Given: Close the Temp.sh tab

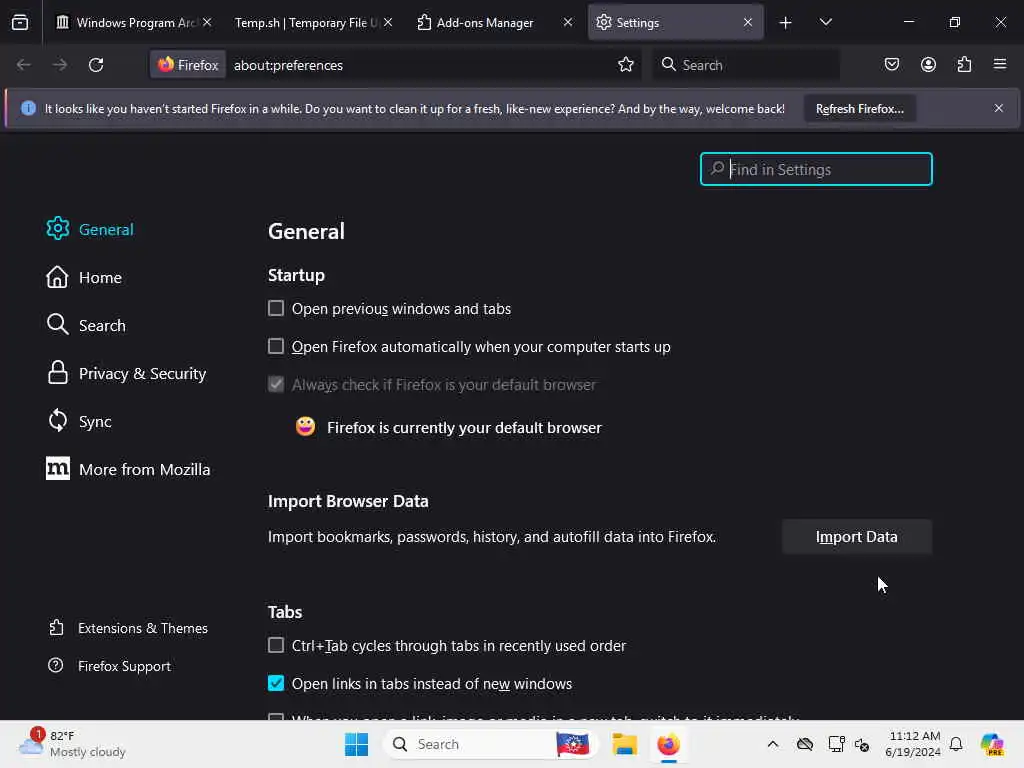Looking at the screenshot, I should point(388,22).
